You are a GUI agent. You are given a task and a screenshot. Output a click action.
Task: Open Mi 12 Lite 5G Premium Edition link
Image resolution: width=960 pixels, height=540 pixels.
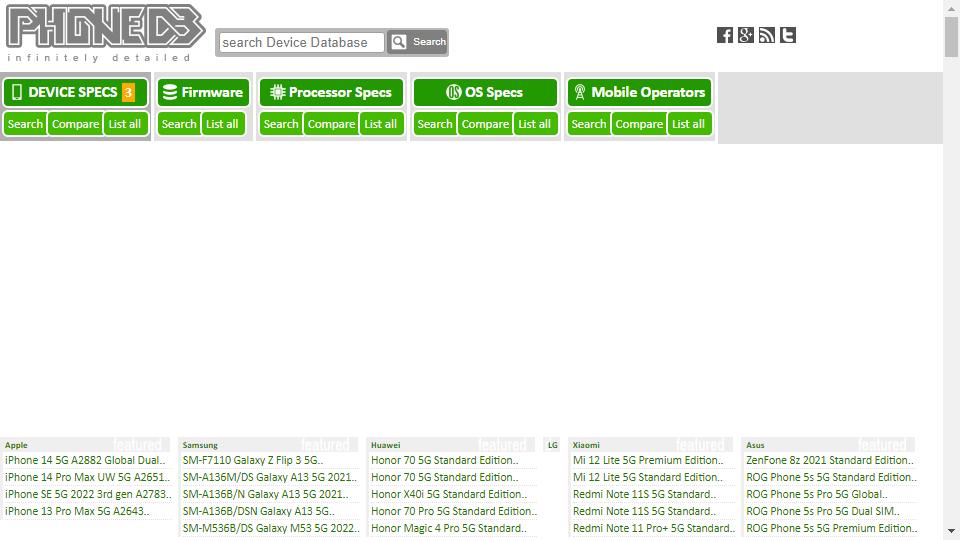pyautogui.click(x=648, y=460)
